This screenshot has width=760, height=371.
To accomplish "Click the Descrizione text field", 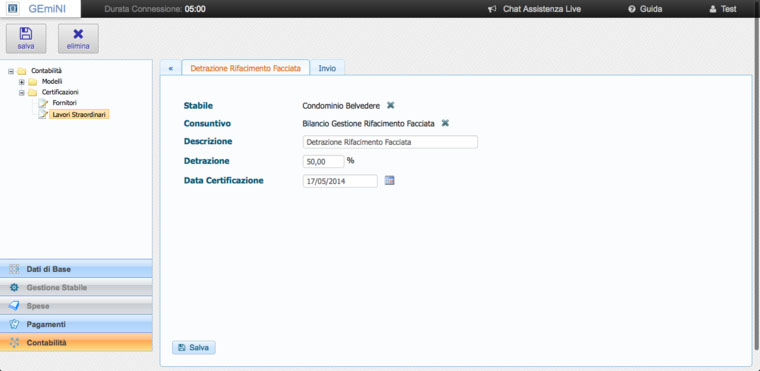I will [x=390, y=142].
